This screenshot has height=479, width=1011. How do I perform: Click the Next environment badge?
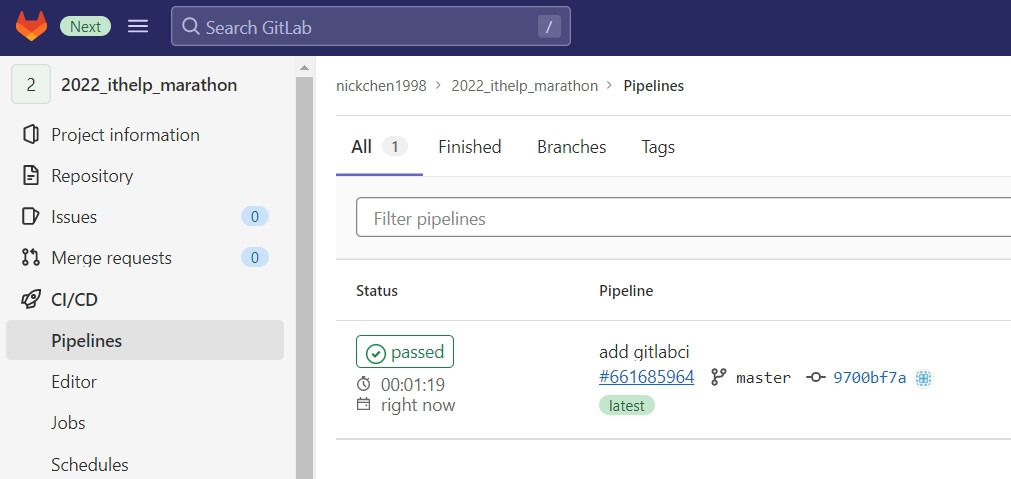pyautogui.click(x=85, y=27)
